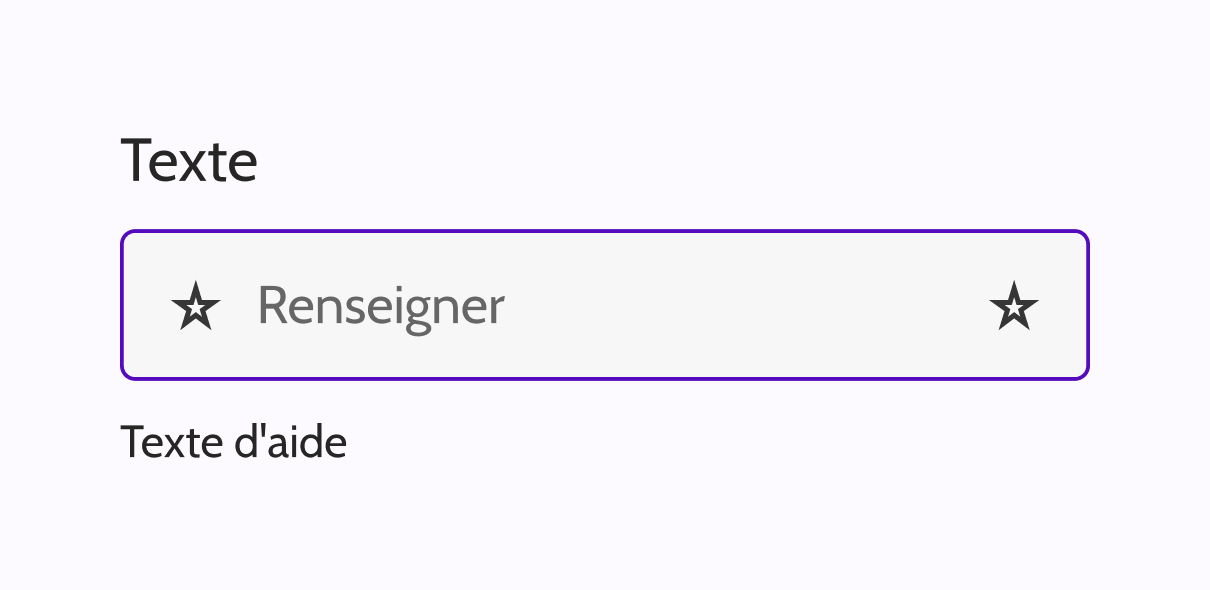1210x590 pixels.
Task: Click the heading text Texte
Action: (x=189, y=161)
